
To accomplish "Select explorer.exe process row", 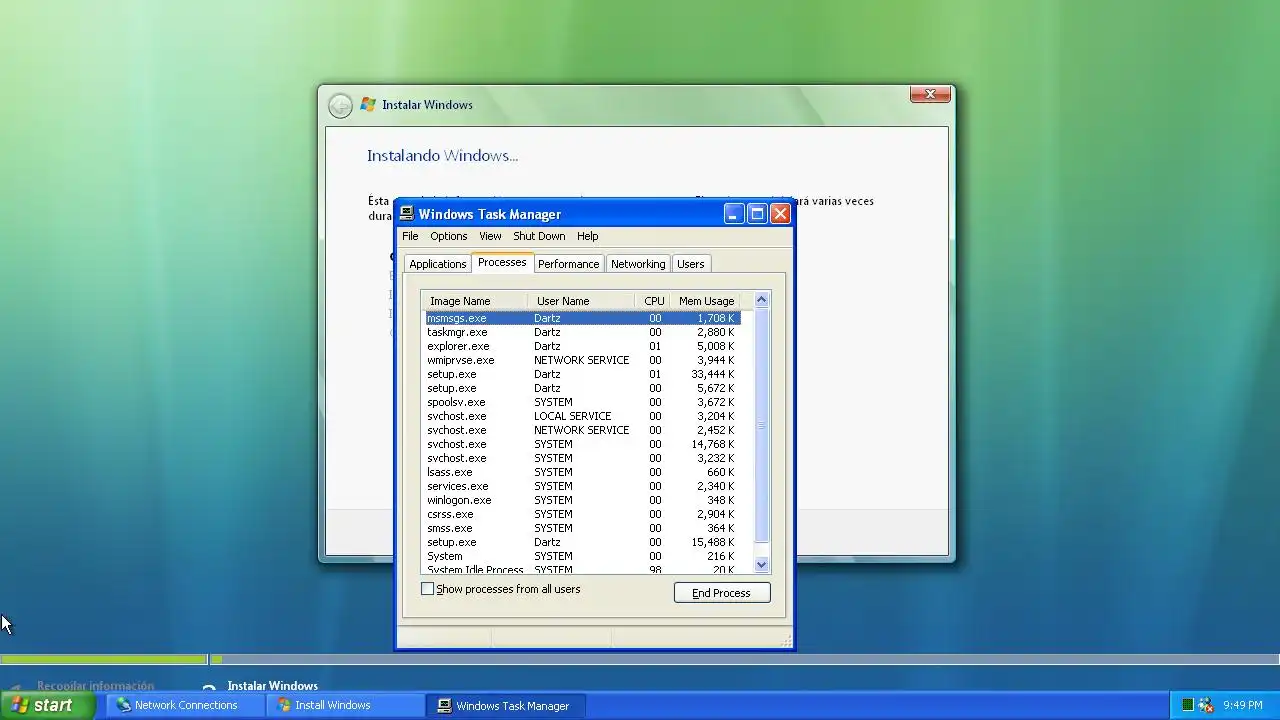I will [583, 346].
